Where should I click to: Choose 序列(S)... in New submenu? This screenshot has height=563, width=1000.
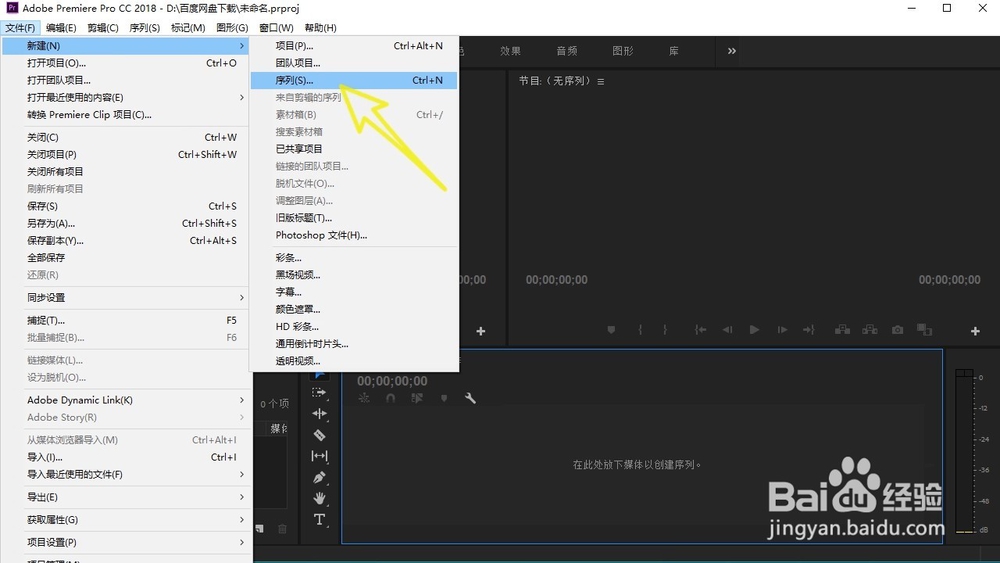click(x=354, y=80)
